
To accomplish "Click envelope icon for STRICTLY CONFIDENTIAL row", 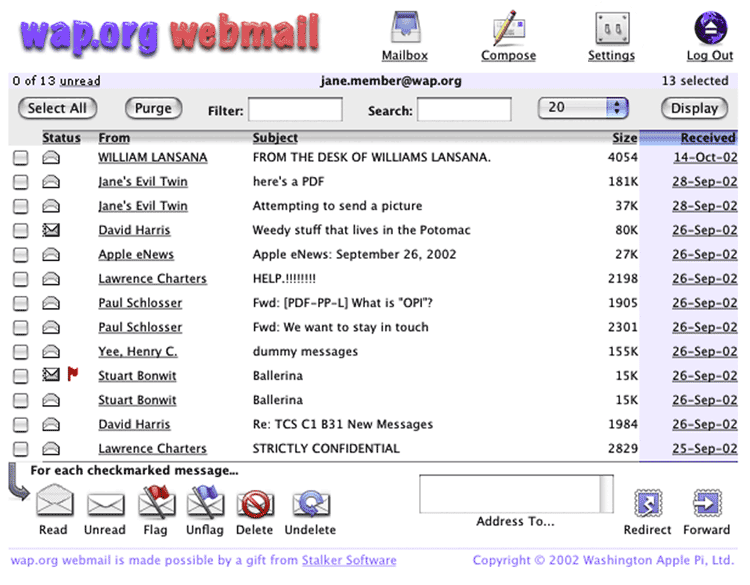I will [x=51, y=449].
